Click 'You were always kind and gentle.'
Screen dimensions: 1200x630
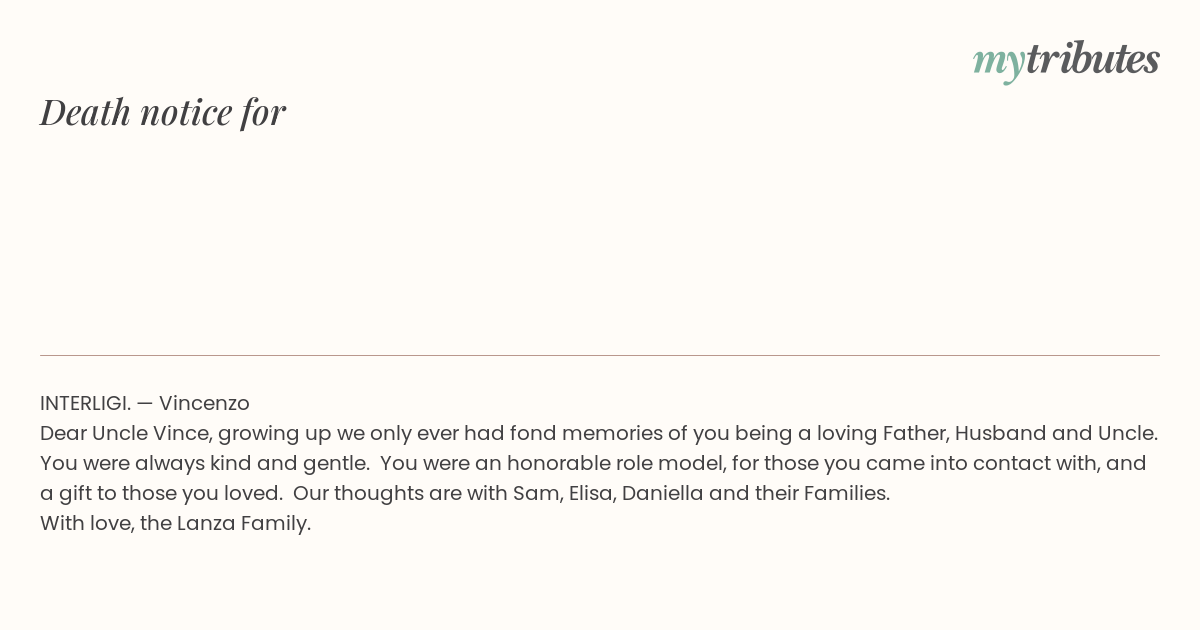[x=205, y=463]
